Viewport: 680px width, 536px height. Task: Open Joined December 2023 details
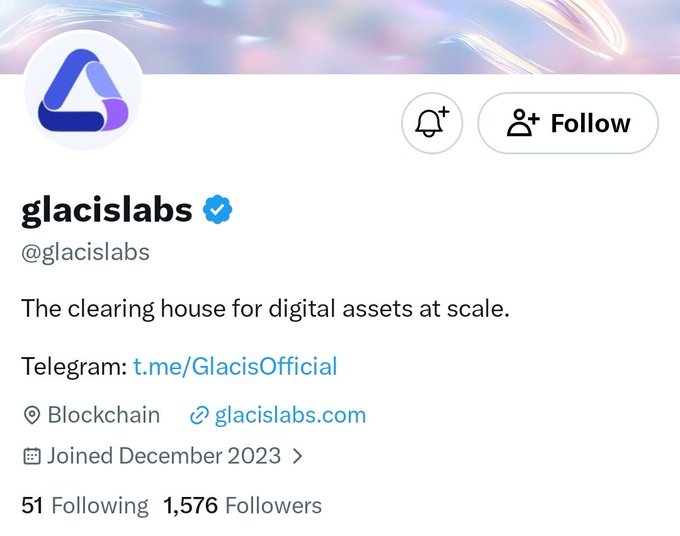coord(163,456)
